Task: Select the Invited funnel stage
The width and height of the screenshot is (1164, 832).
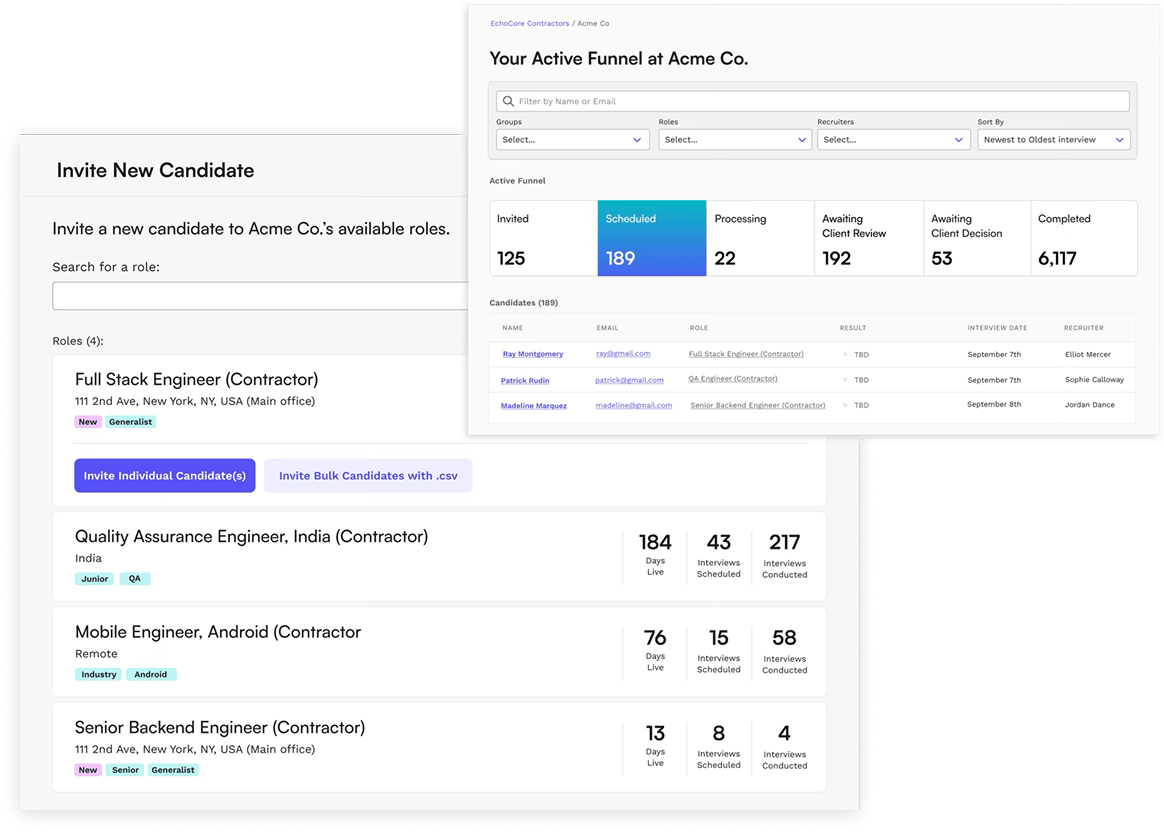Action: pyautogui.click(x=543, y=238)
